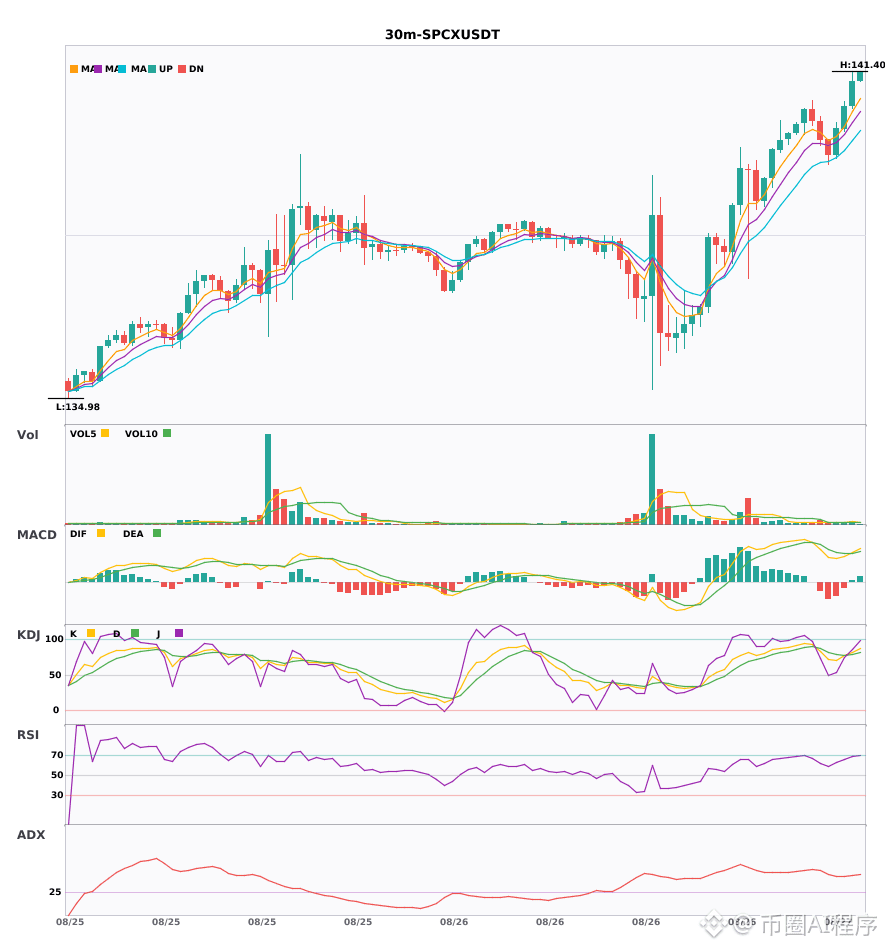This screenshot has height=950, width=885.
Task: Select the RSI panel label
Action: click(x=28, y=735)
